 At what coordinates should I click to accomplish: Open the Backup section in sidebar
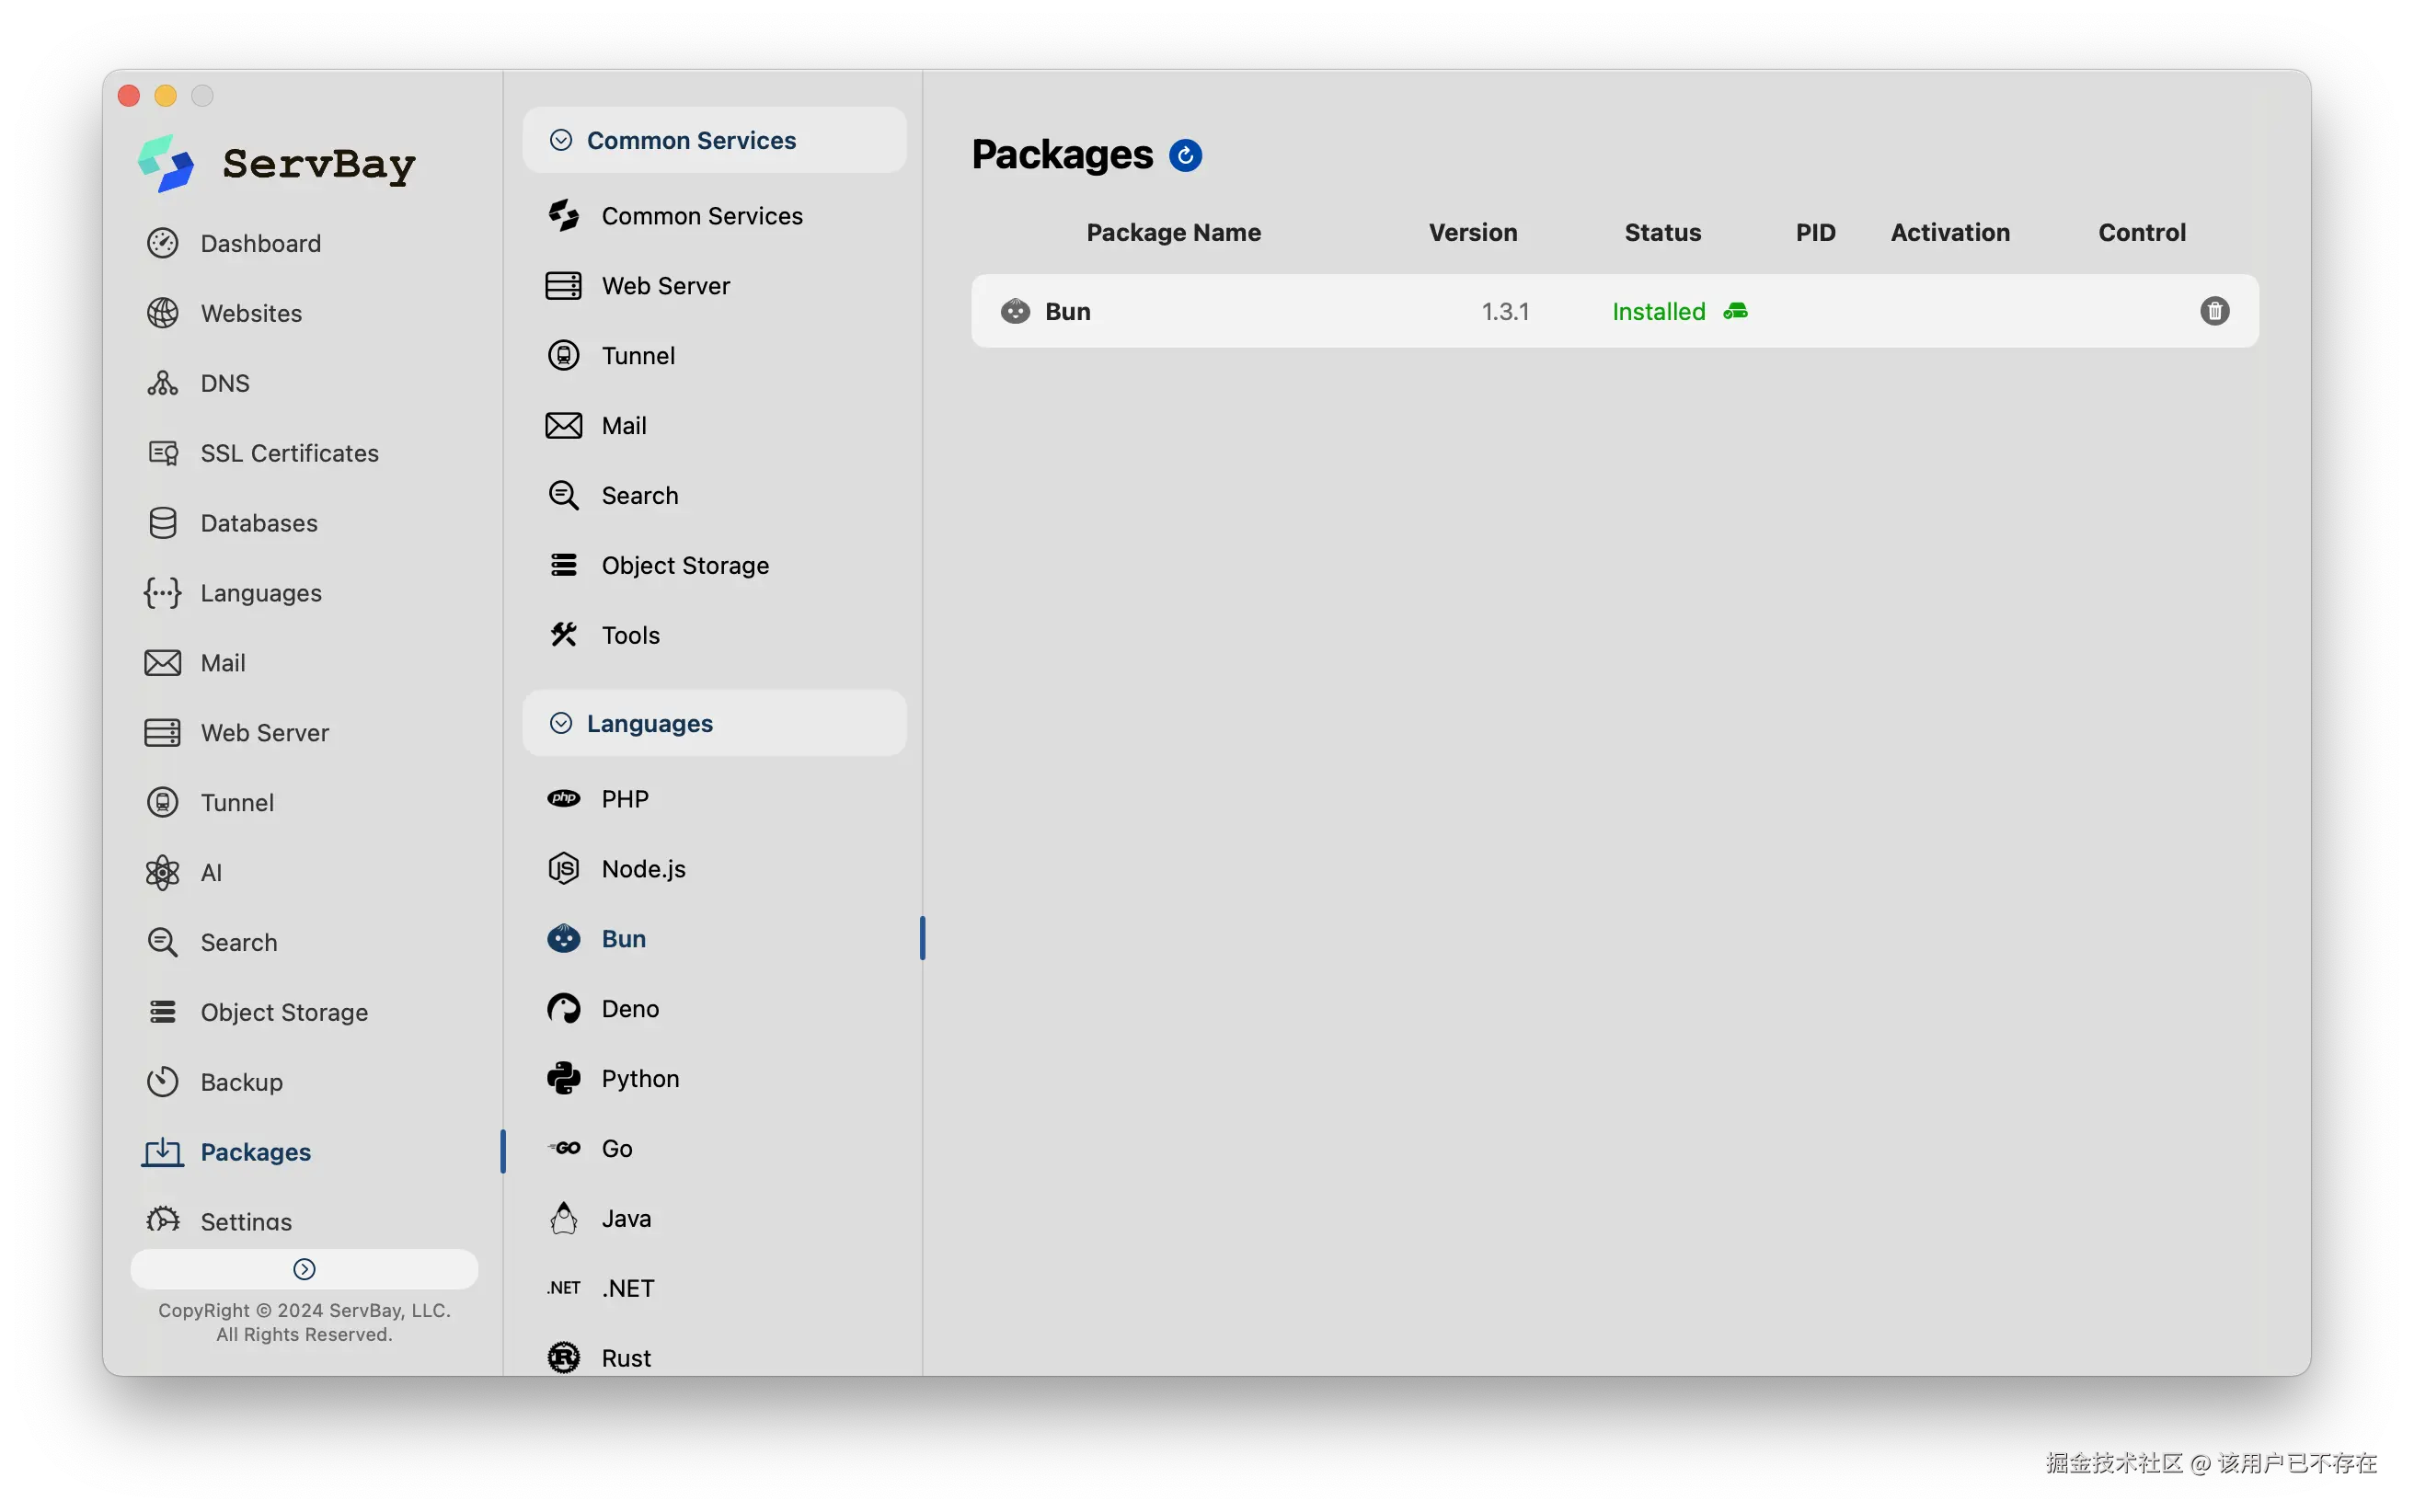[x=241, y=1082]
